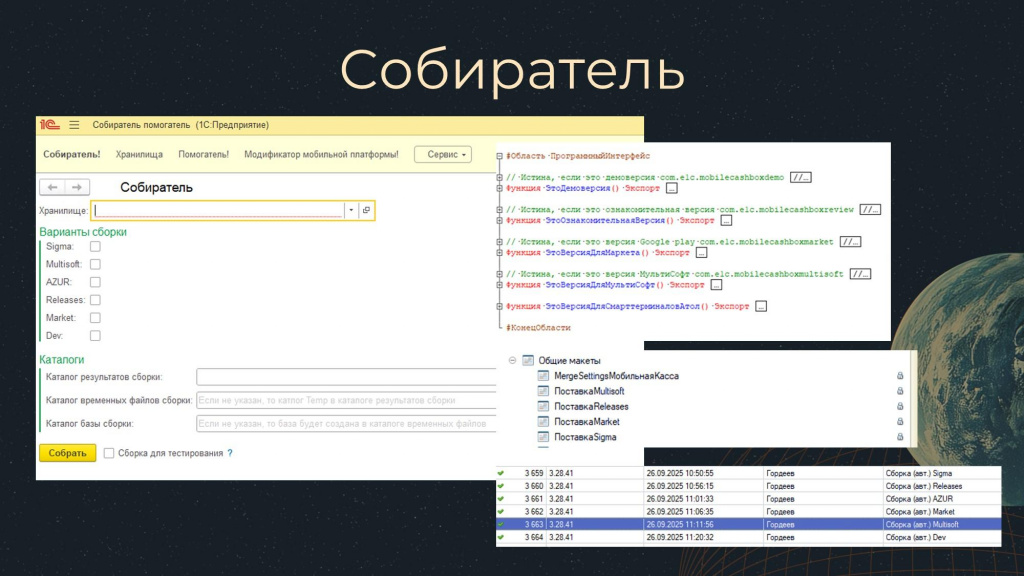Check the Market build variant checkbox
The height and width of the screenshot is (576, 1024).
pyautogui.click(x=95, y=317)
